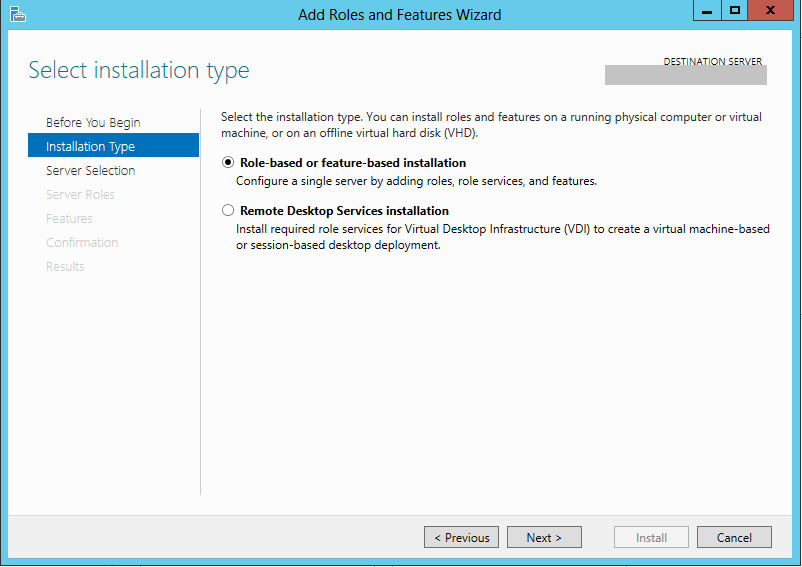Maximize the wizard window

coord(735,11)
